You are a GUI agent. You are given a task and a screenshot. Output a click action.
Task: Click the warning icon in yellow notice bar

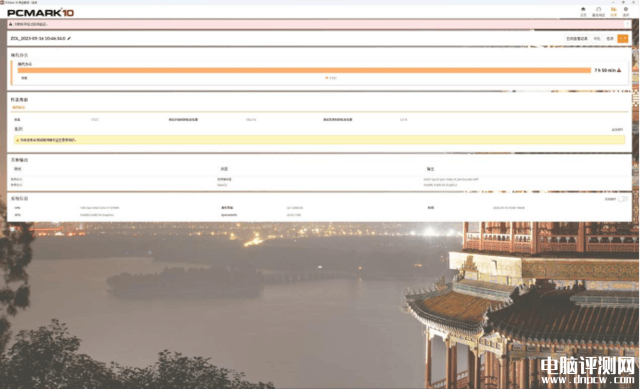coord(17,140)
